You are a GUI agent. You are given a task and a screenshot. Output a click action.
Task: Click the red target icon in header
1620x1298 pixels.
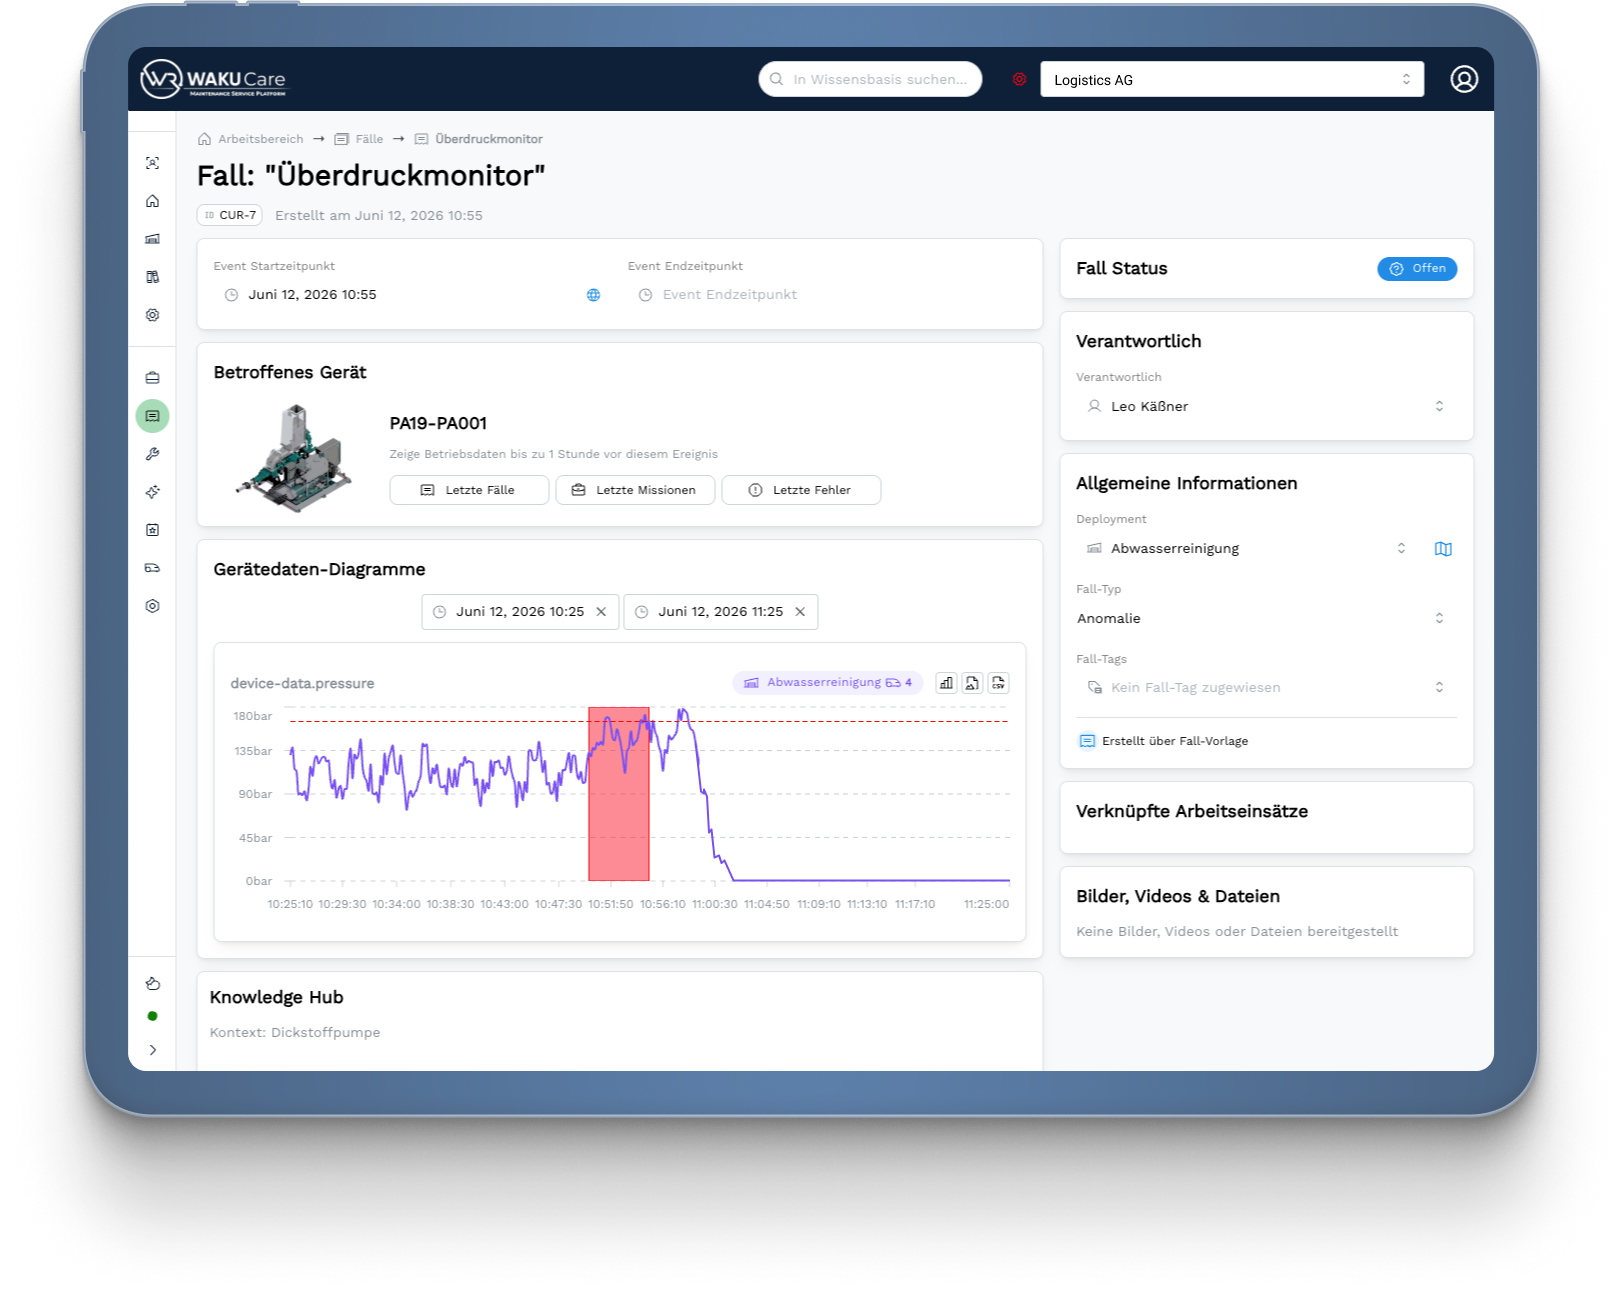(x=1019, y=79)
